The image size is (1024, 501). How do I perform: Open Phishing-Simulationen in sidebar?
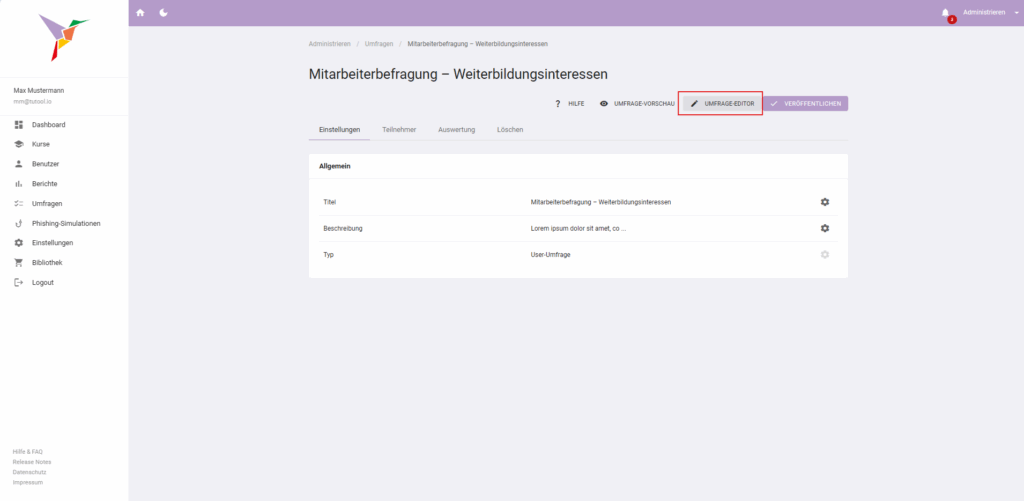pos(66,223)
